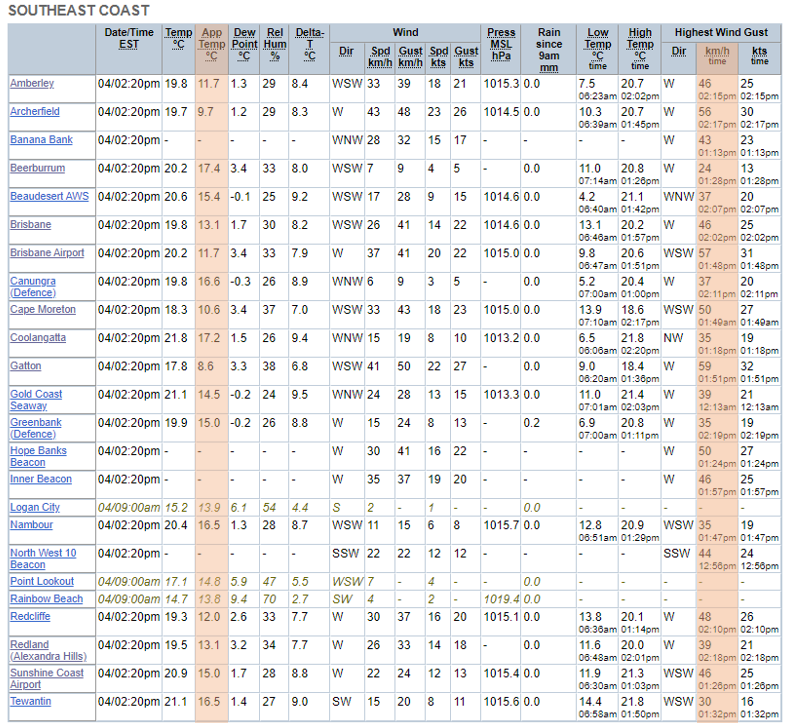Click Brisbane Airport's highest gust 57
This screenshot has height=727, width=788.
click(705, 253)
